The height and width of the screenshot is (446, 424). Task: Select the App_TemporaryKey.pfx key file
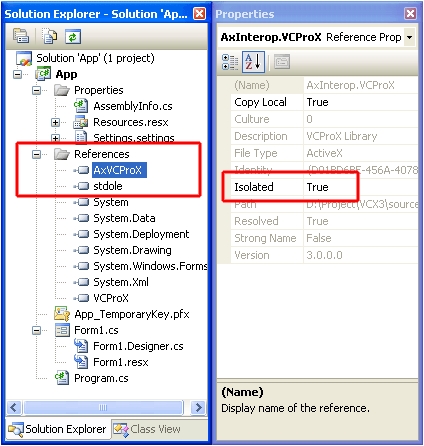coord(131,314)
